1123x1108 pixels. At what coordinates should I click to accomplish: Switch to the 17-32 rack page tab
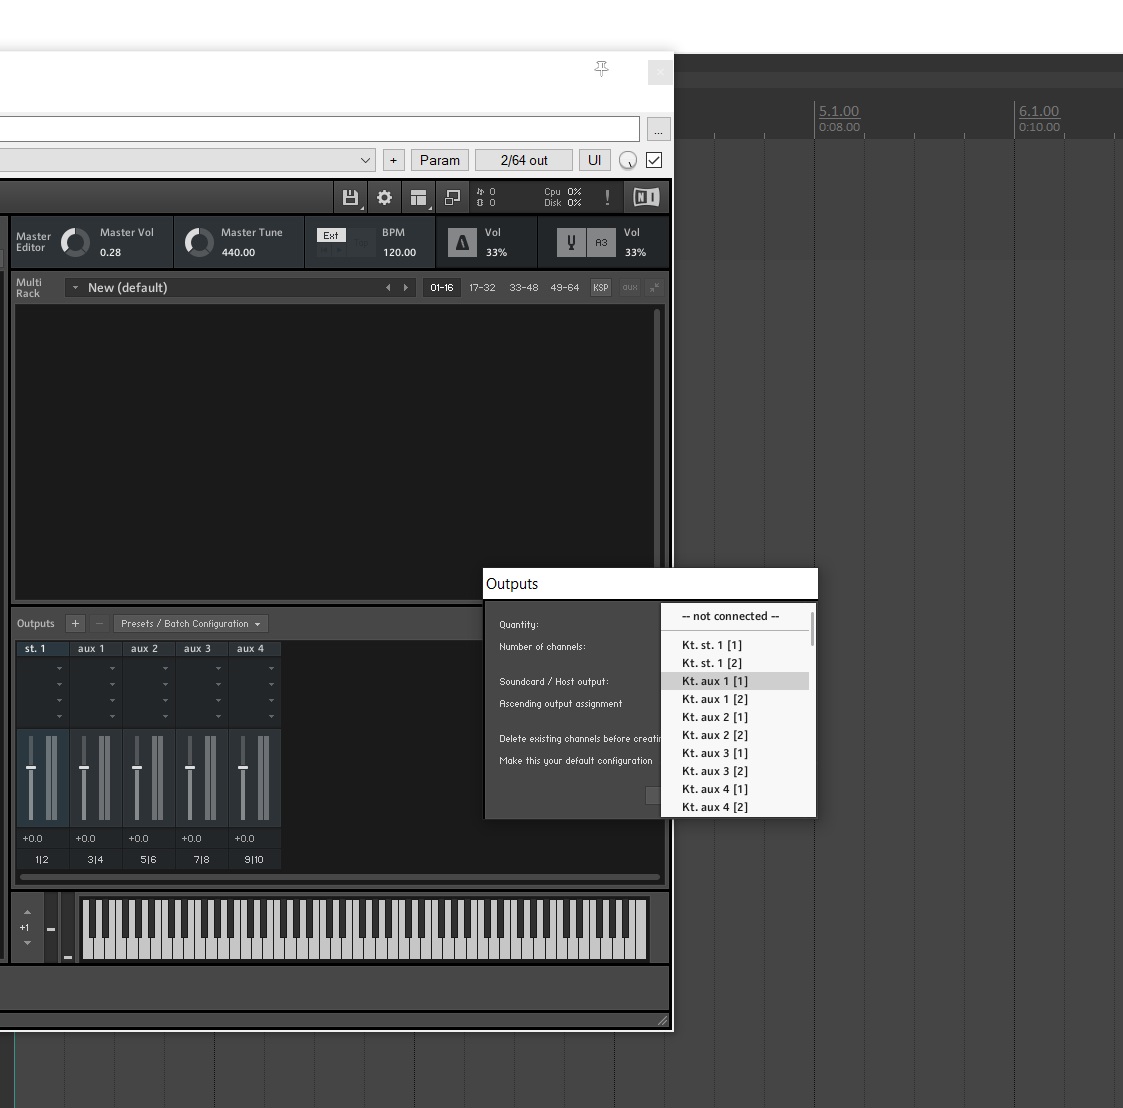(482, 287)
